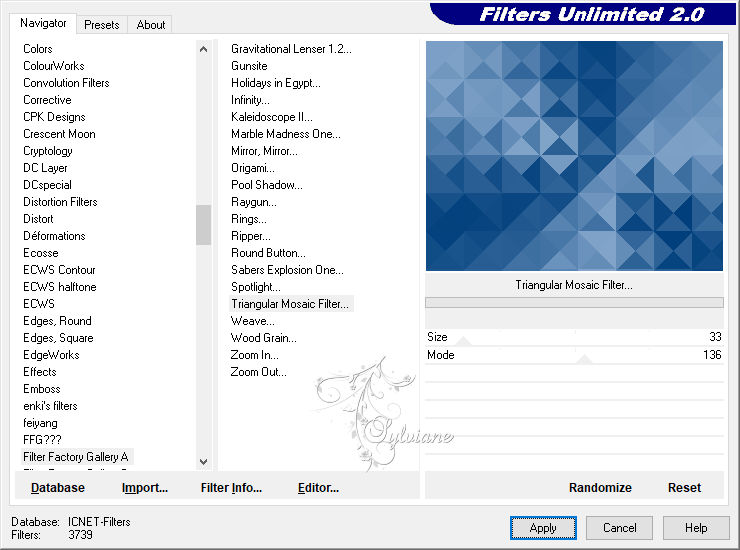Click the category list scrollbar thumb
The height and width of the screenshot is (550, 740).
click(x=203, y=225)
